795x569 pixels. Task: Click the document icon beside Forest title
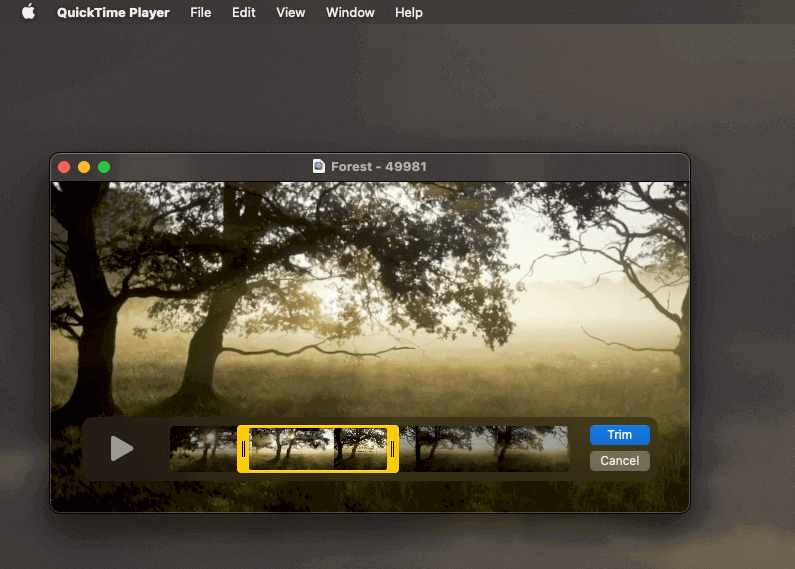[318, 166]
